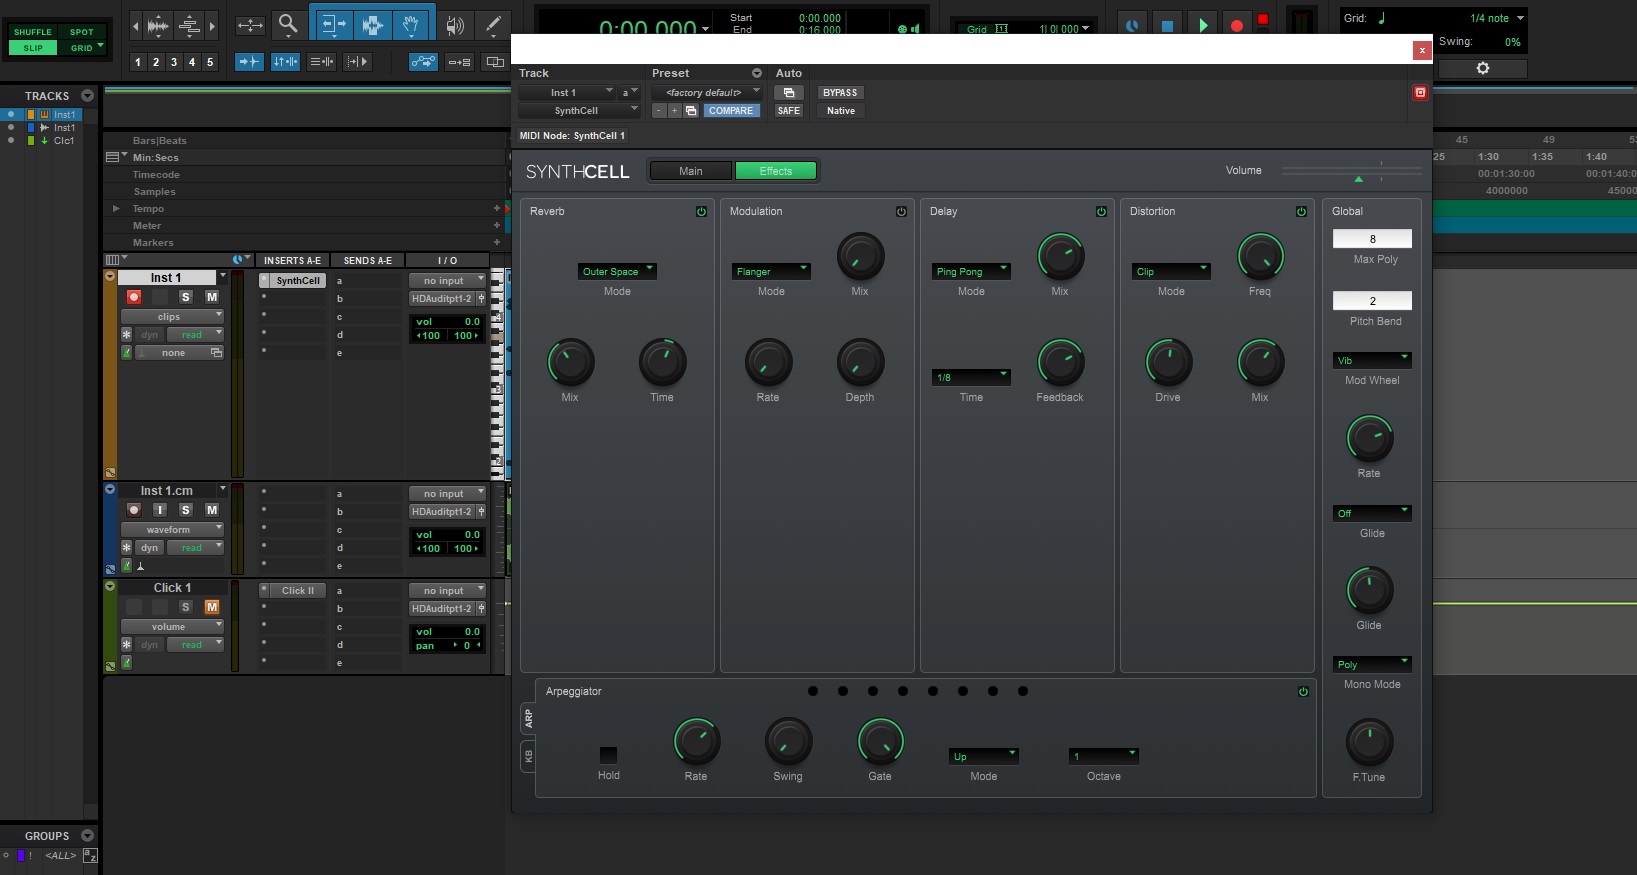The image size is (1637, 875).
Task: Open the Modulation Mode Flanger dropdown
Action: (771, 271)
